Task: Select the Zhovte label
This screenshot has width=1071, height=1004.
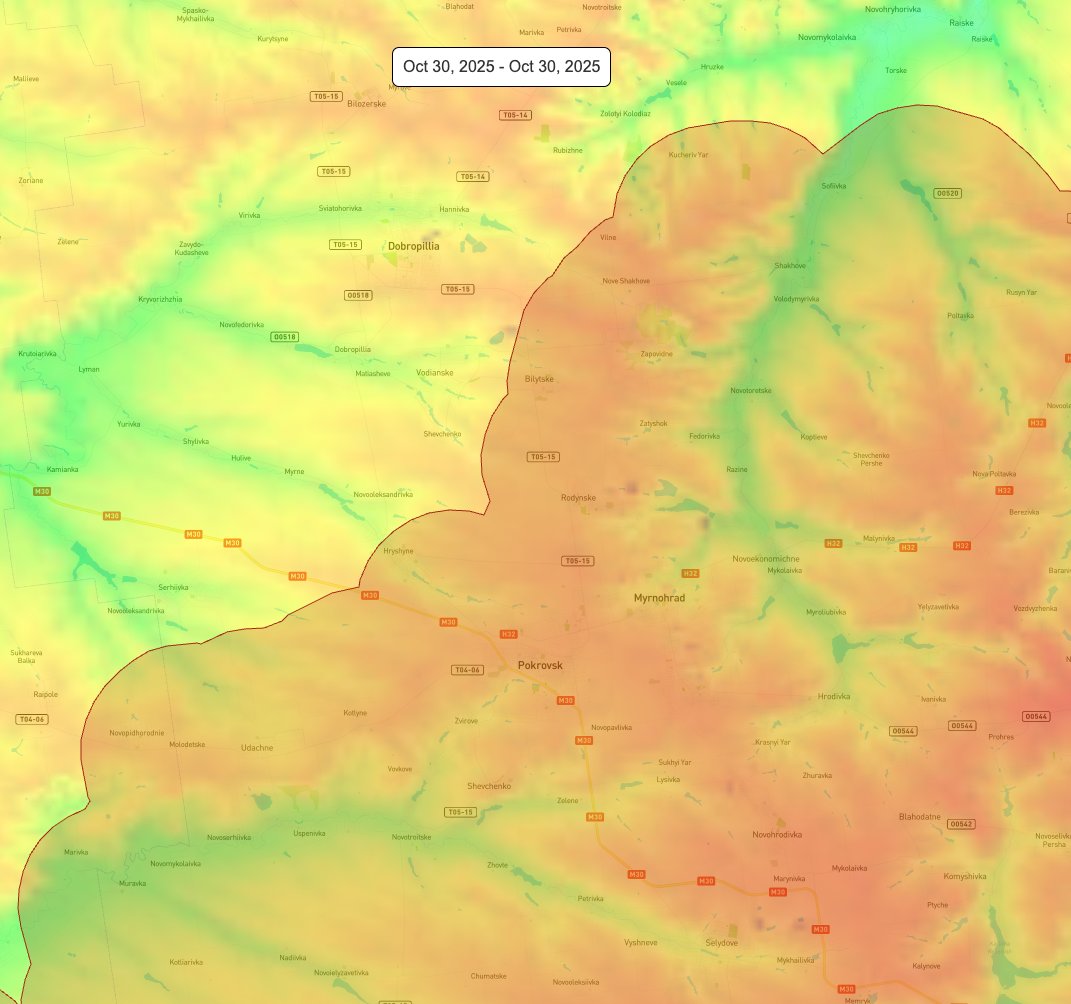Action: pos(497,865)
